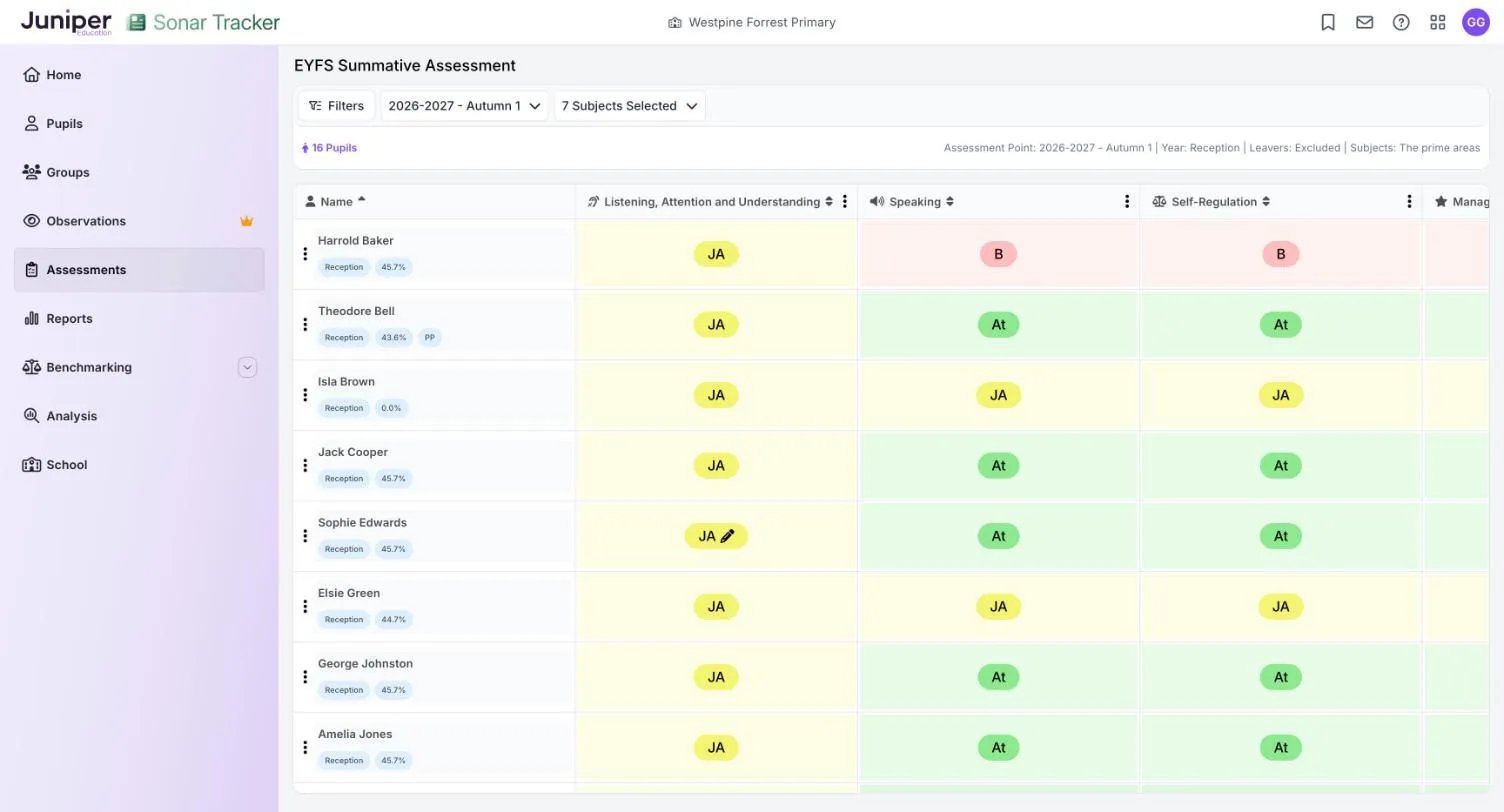Select pupil name Jack Cooper
This screenshot has height=812, width=1504.
coord(353,452)
